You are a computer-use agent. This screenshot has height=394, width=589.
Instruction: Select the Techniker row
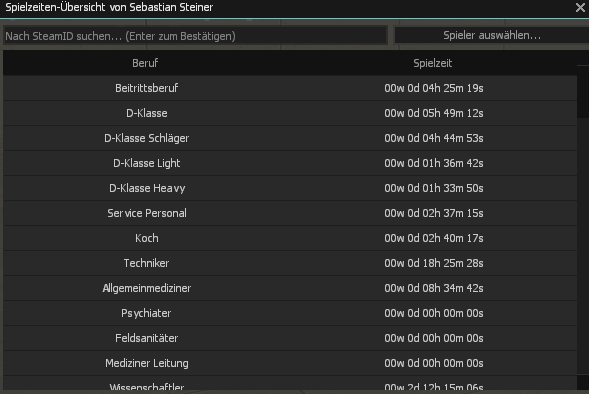tap(290, 263)
